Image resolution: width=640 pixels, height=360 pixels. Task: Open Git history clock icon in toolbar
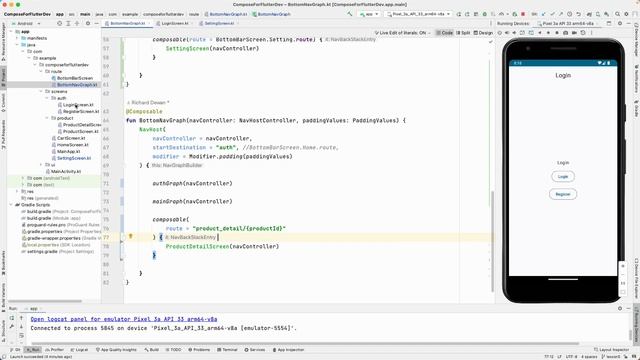tap(569, 14)
